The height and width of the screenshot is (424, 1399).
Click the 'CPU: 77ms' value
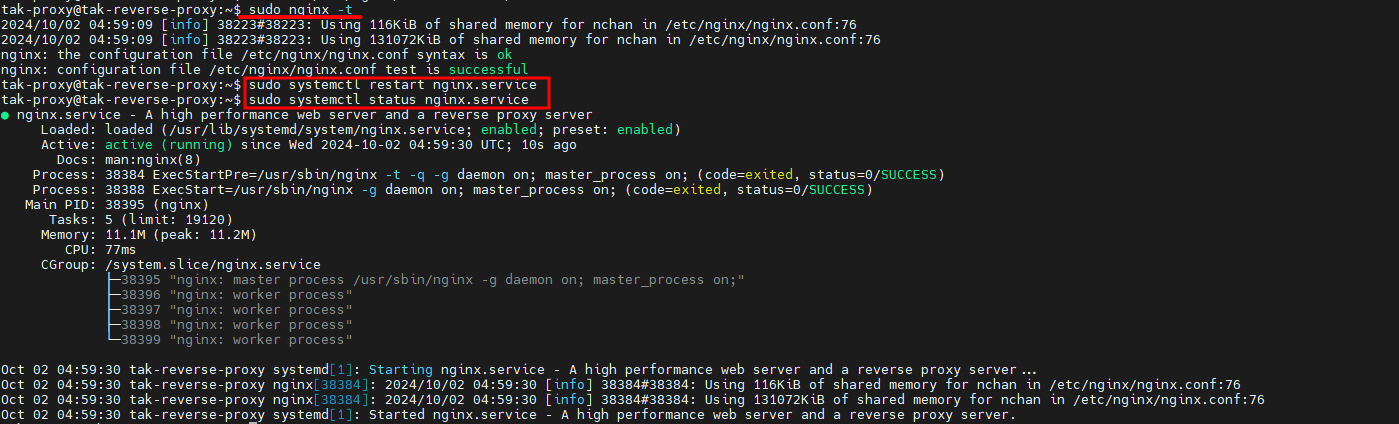[120, 250]
